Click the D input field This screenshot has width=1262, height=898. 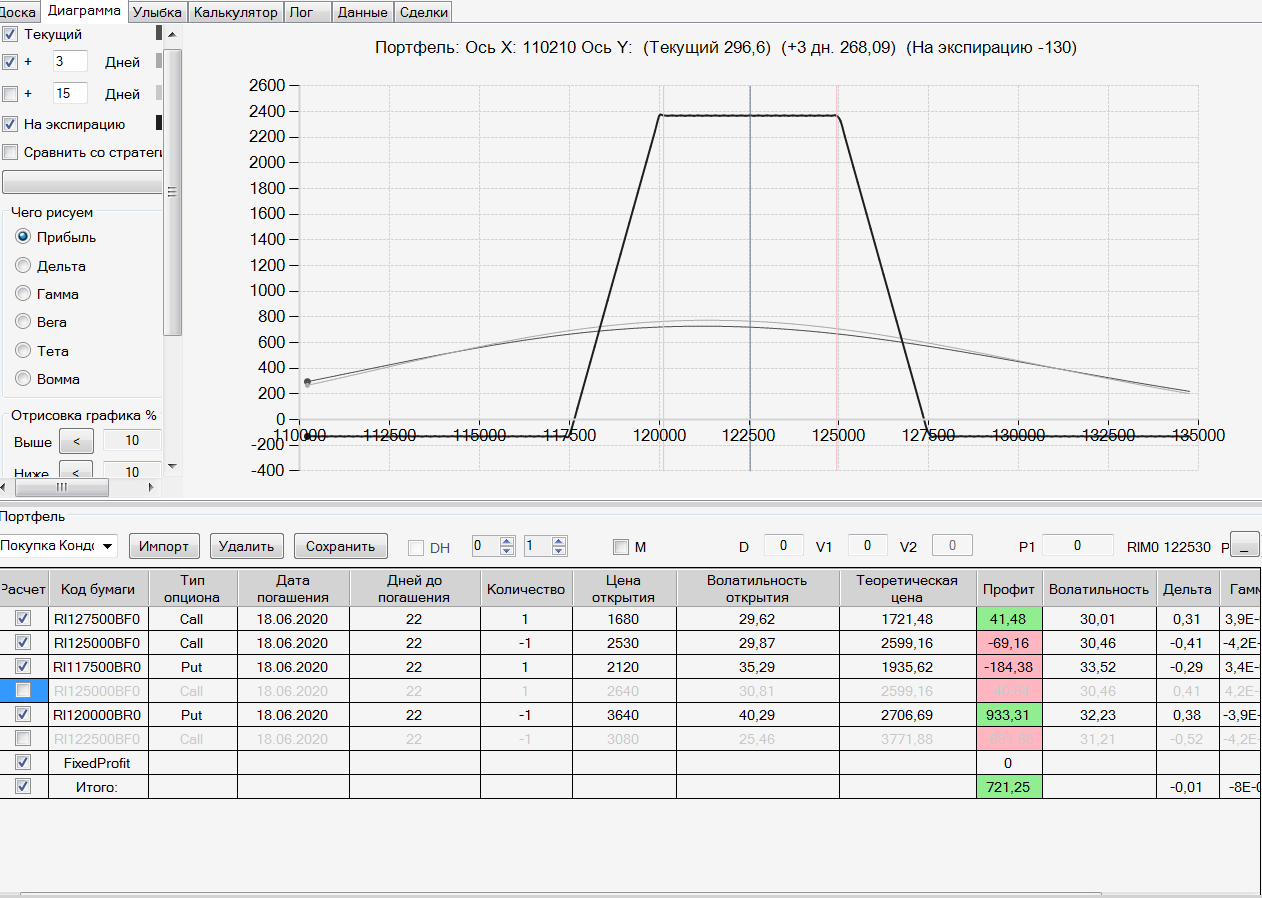click(x=784, y=545)
